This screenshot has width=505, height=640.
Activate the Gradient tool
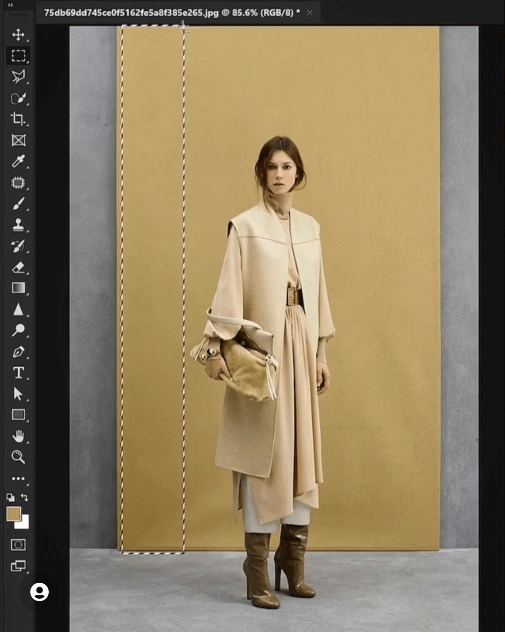(18, 288)
